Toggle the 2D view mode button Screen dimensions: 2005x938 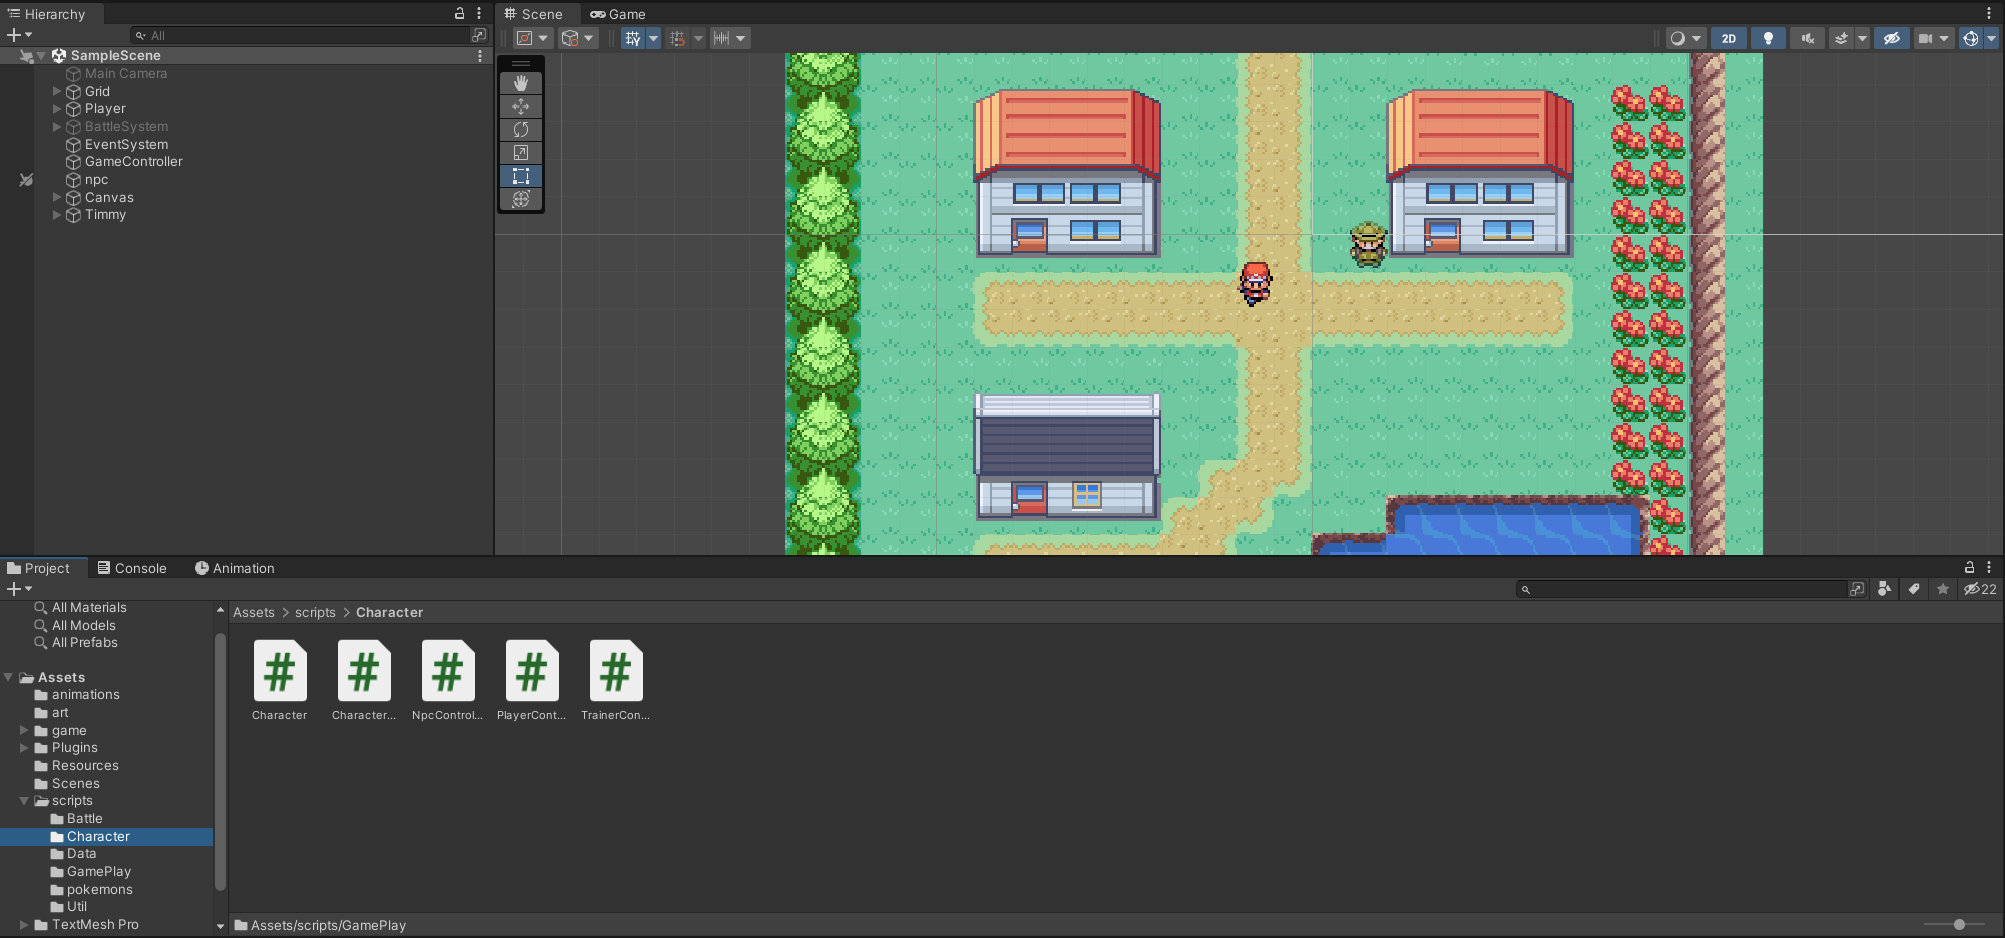pyautogui.click(x=1729, y=38)
